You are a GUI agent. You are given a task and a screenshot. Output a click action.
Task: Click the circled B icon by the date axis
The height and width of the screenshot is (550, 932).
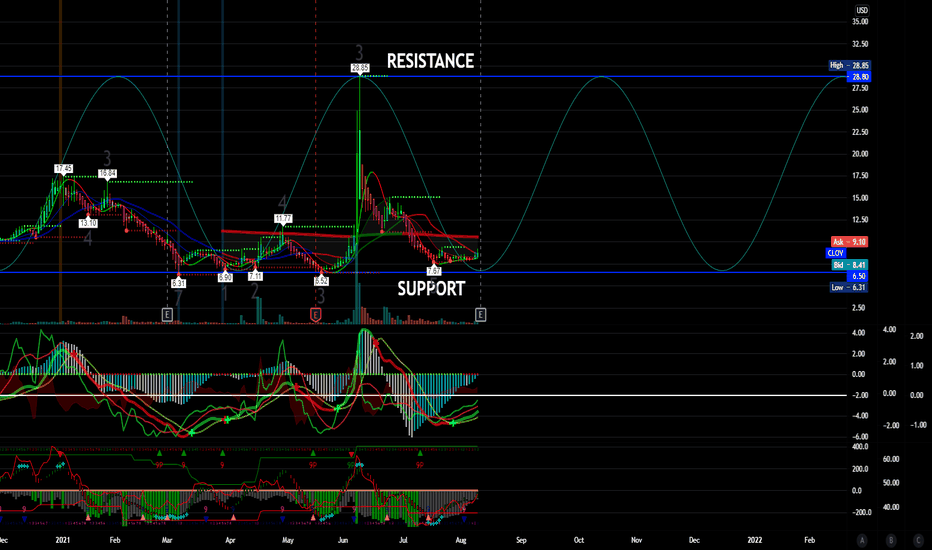[890, 540]
